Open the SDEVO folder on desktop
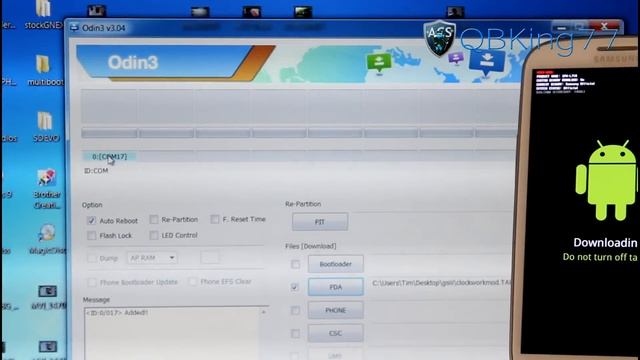The image size is (640, 360). (45, 127)
